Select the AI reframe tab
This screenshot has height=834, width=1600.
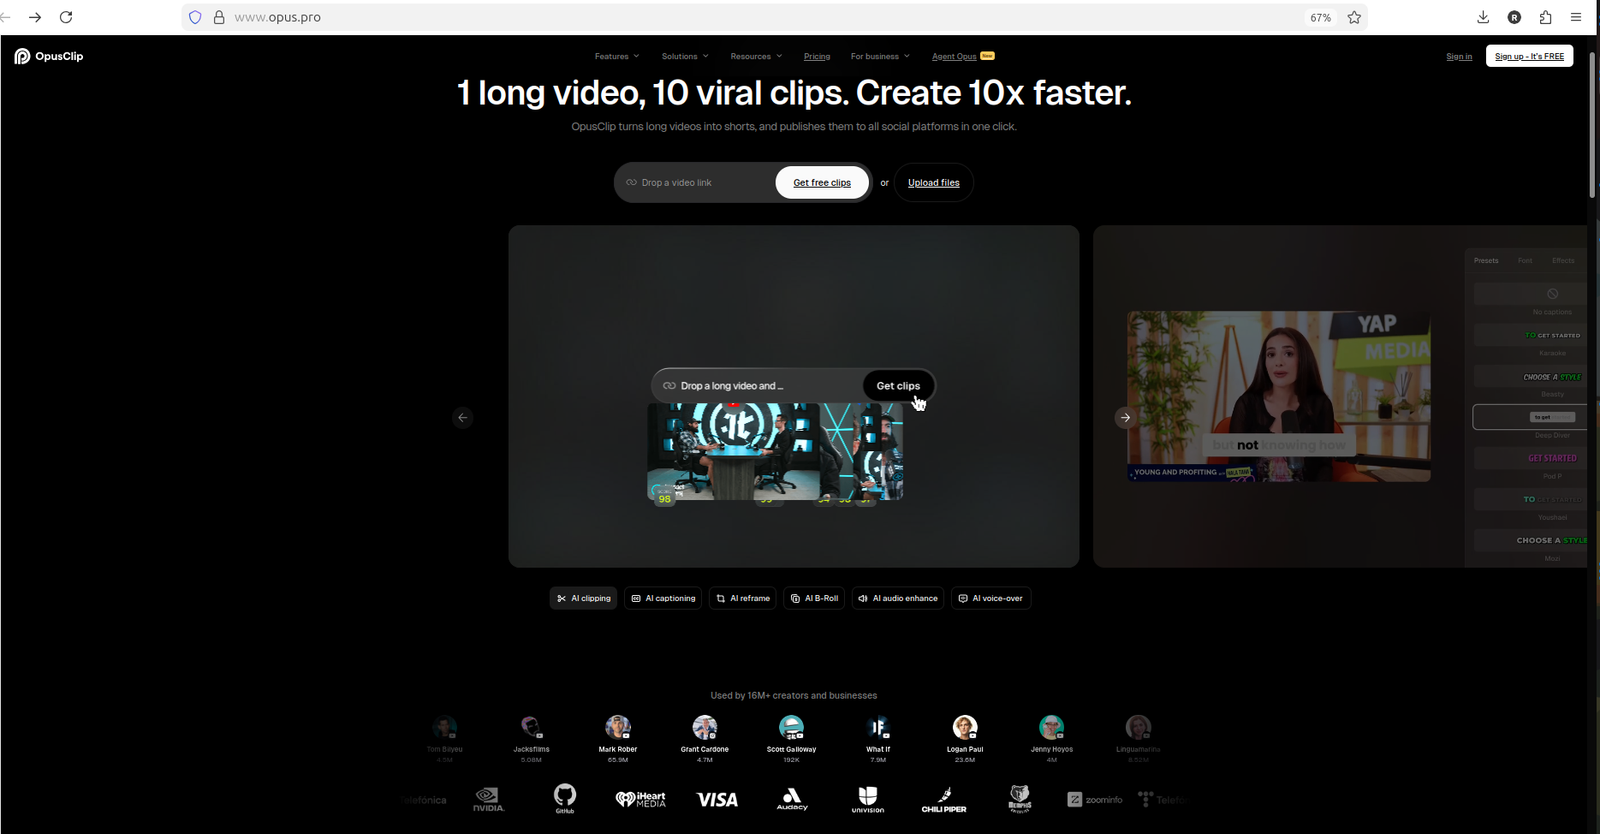pyautogui.click(x=743, y=598)
